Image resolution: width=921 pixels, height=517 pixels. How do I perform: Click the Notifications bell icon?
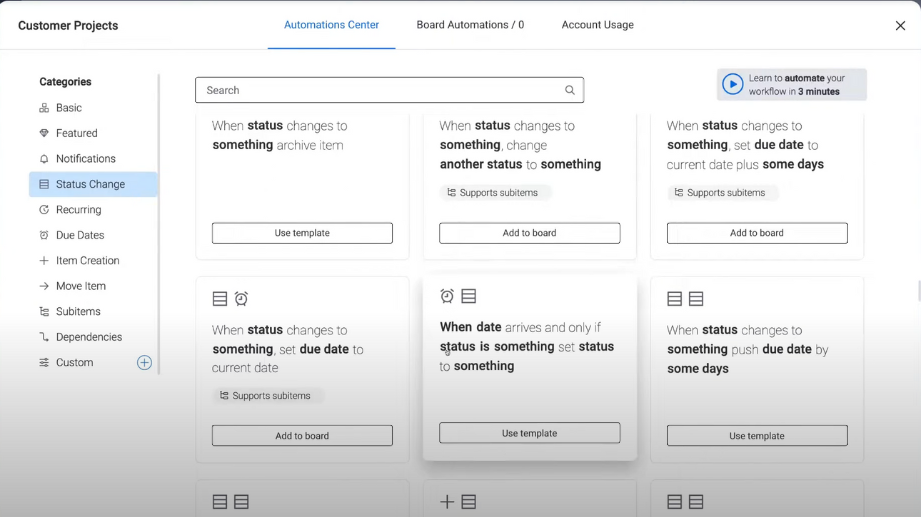(x=44, y=159)
